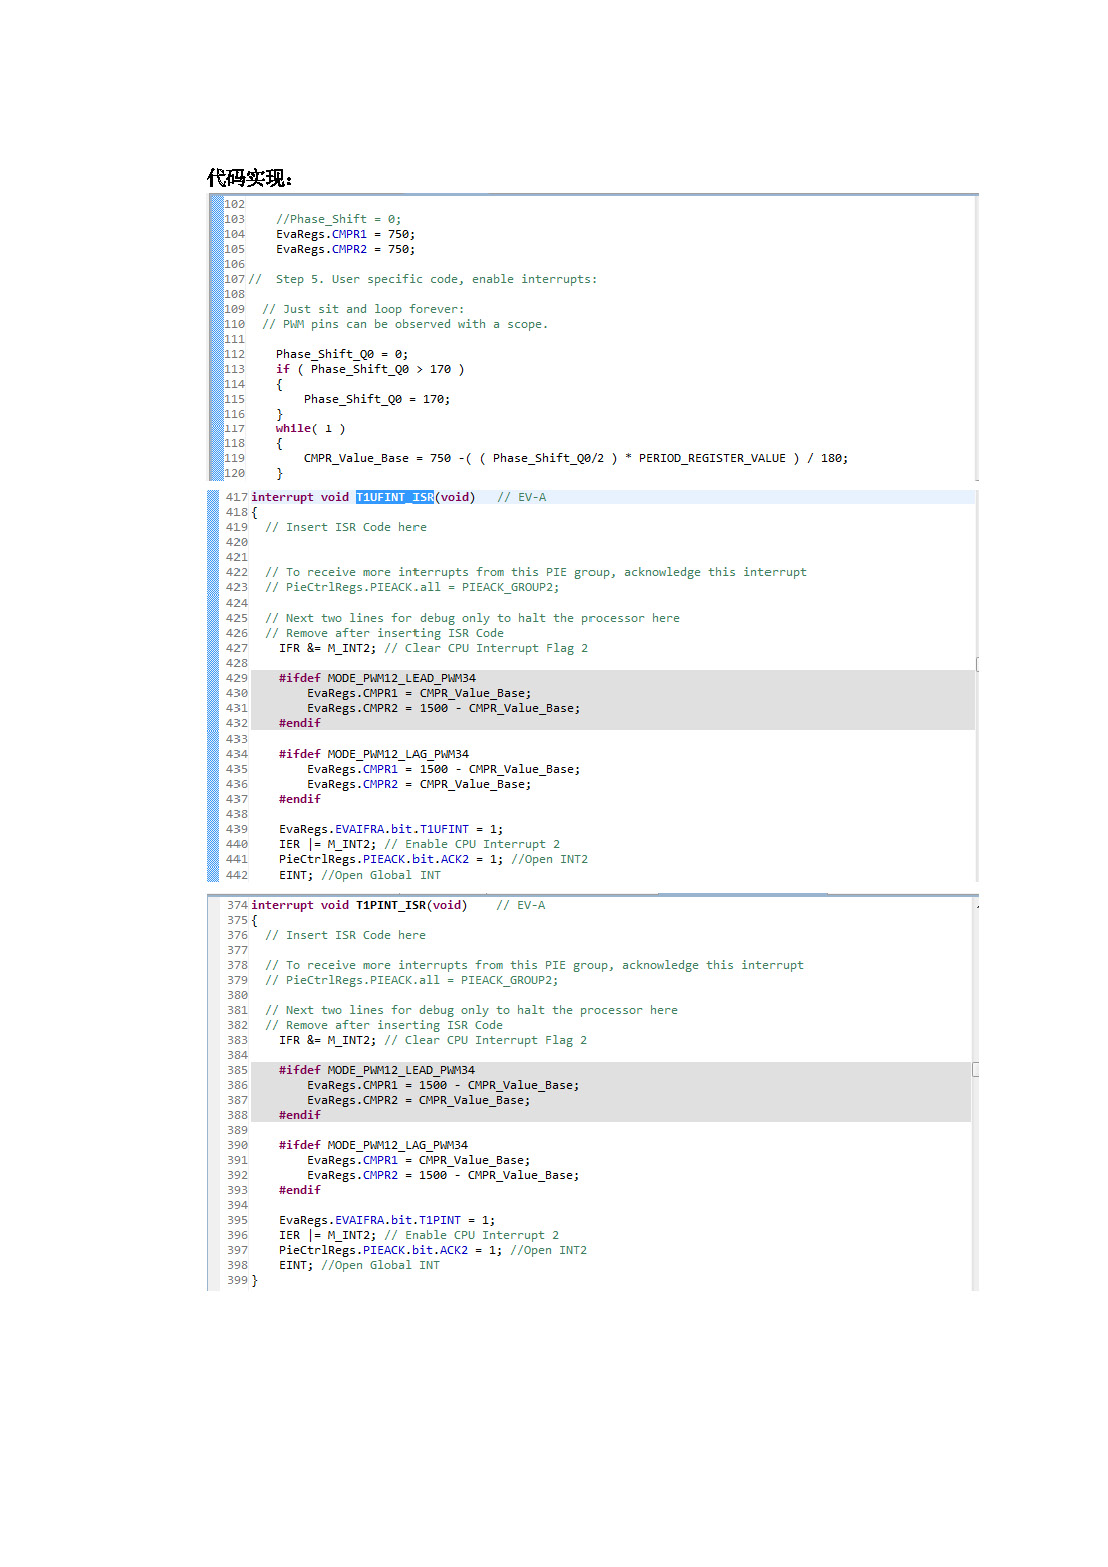
Task: Click #ifdef MODE_PWM12_LEAD_PWM34 on line 385
Action: pyautogui.click(x=377, y=1070)
